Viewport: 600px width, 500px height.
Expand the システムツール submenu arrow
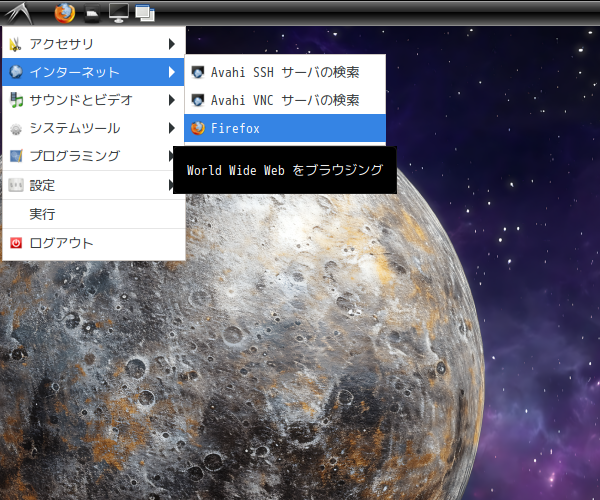[x=172, y=128]
